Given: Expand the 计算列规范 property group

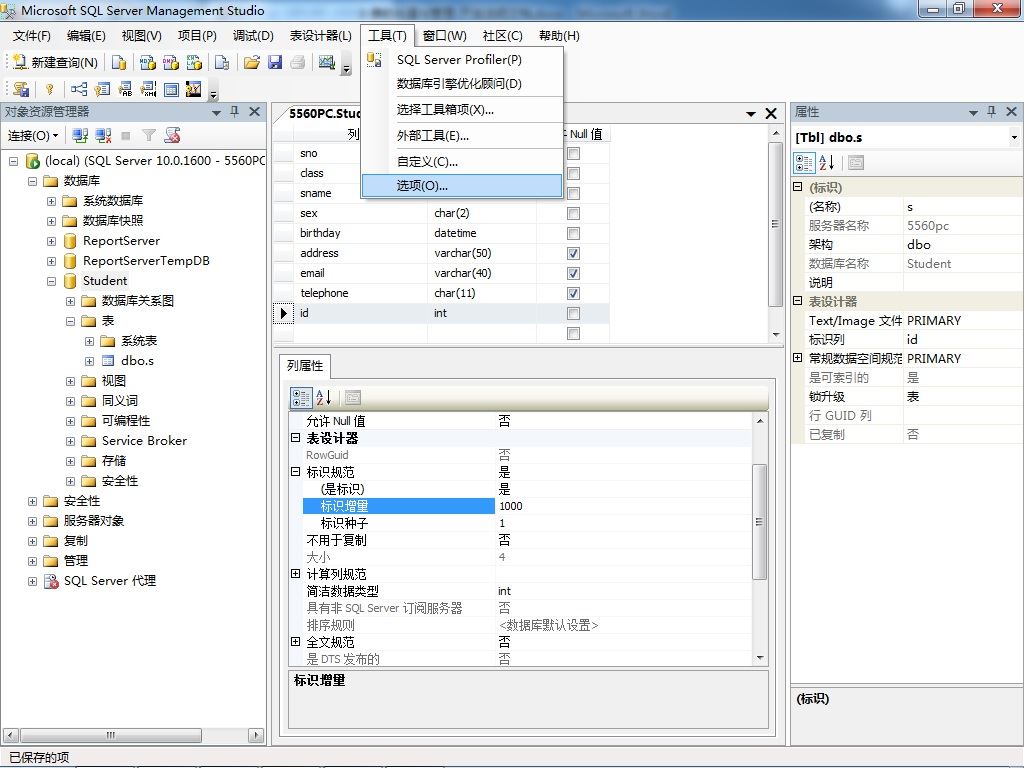Looking at the screenshot, I should [295, 573].
